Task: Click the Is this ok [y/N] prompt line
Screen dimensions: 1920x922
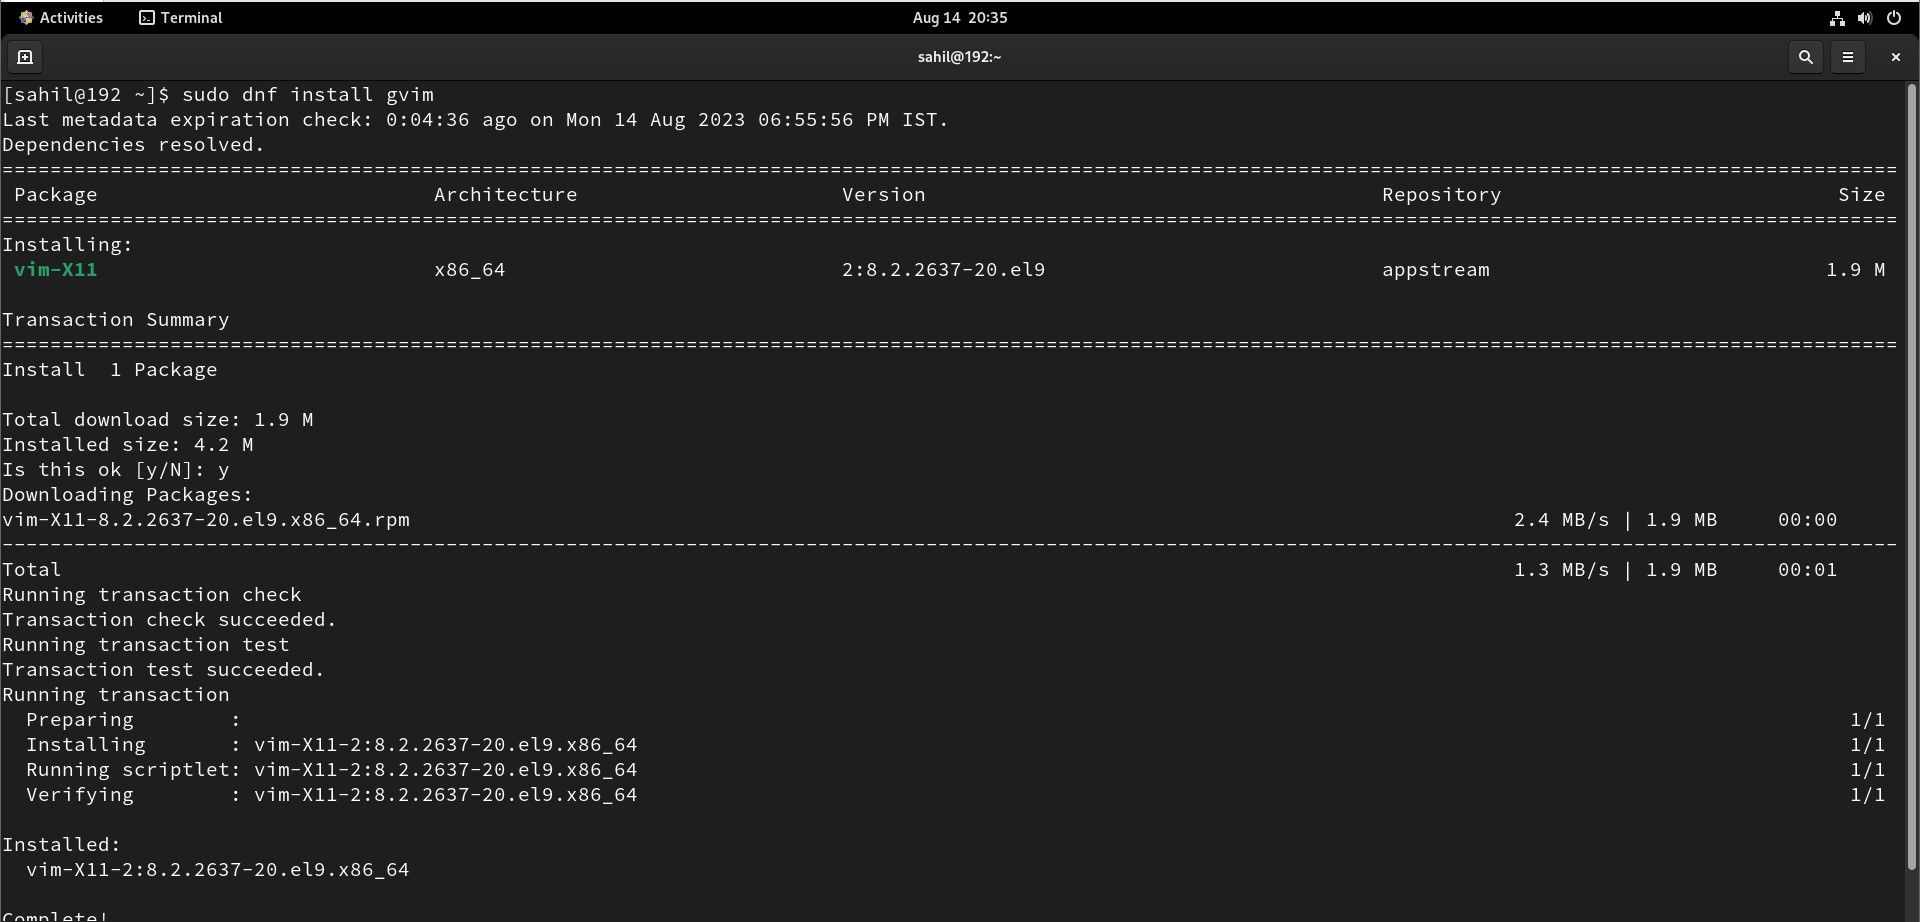Action: click(115, 469)
